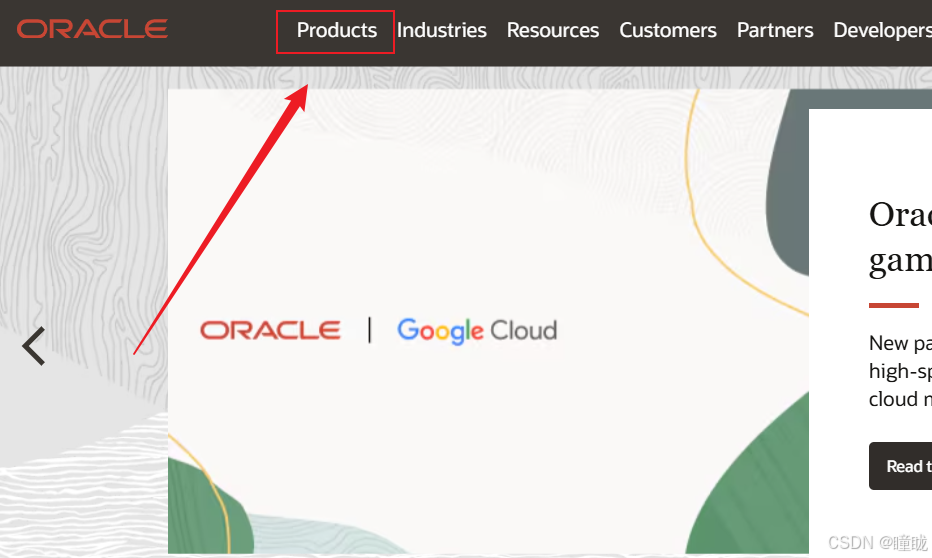Open the Partners menu
Image resolution: width=932 pixels, height=558 pixels.
pos(775,30)
